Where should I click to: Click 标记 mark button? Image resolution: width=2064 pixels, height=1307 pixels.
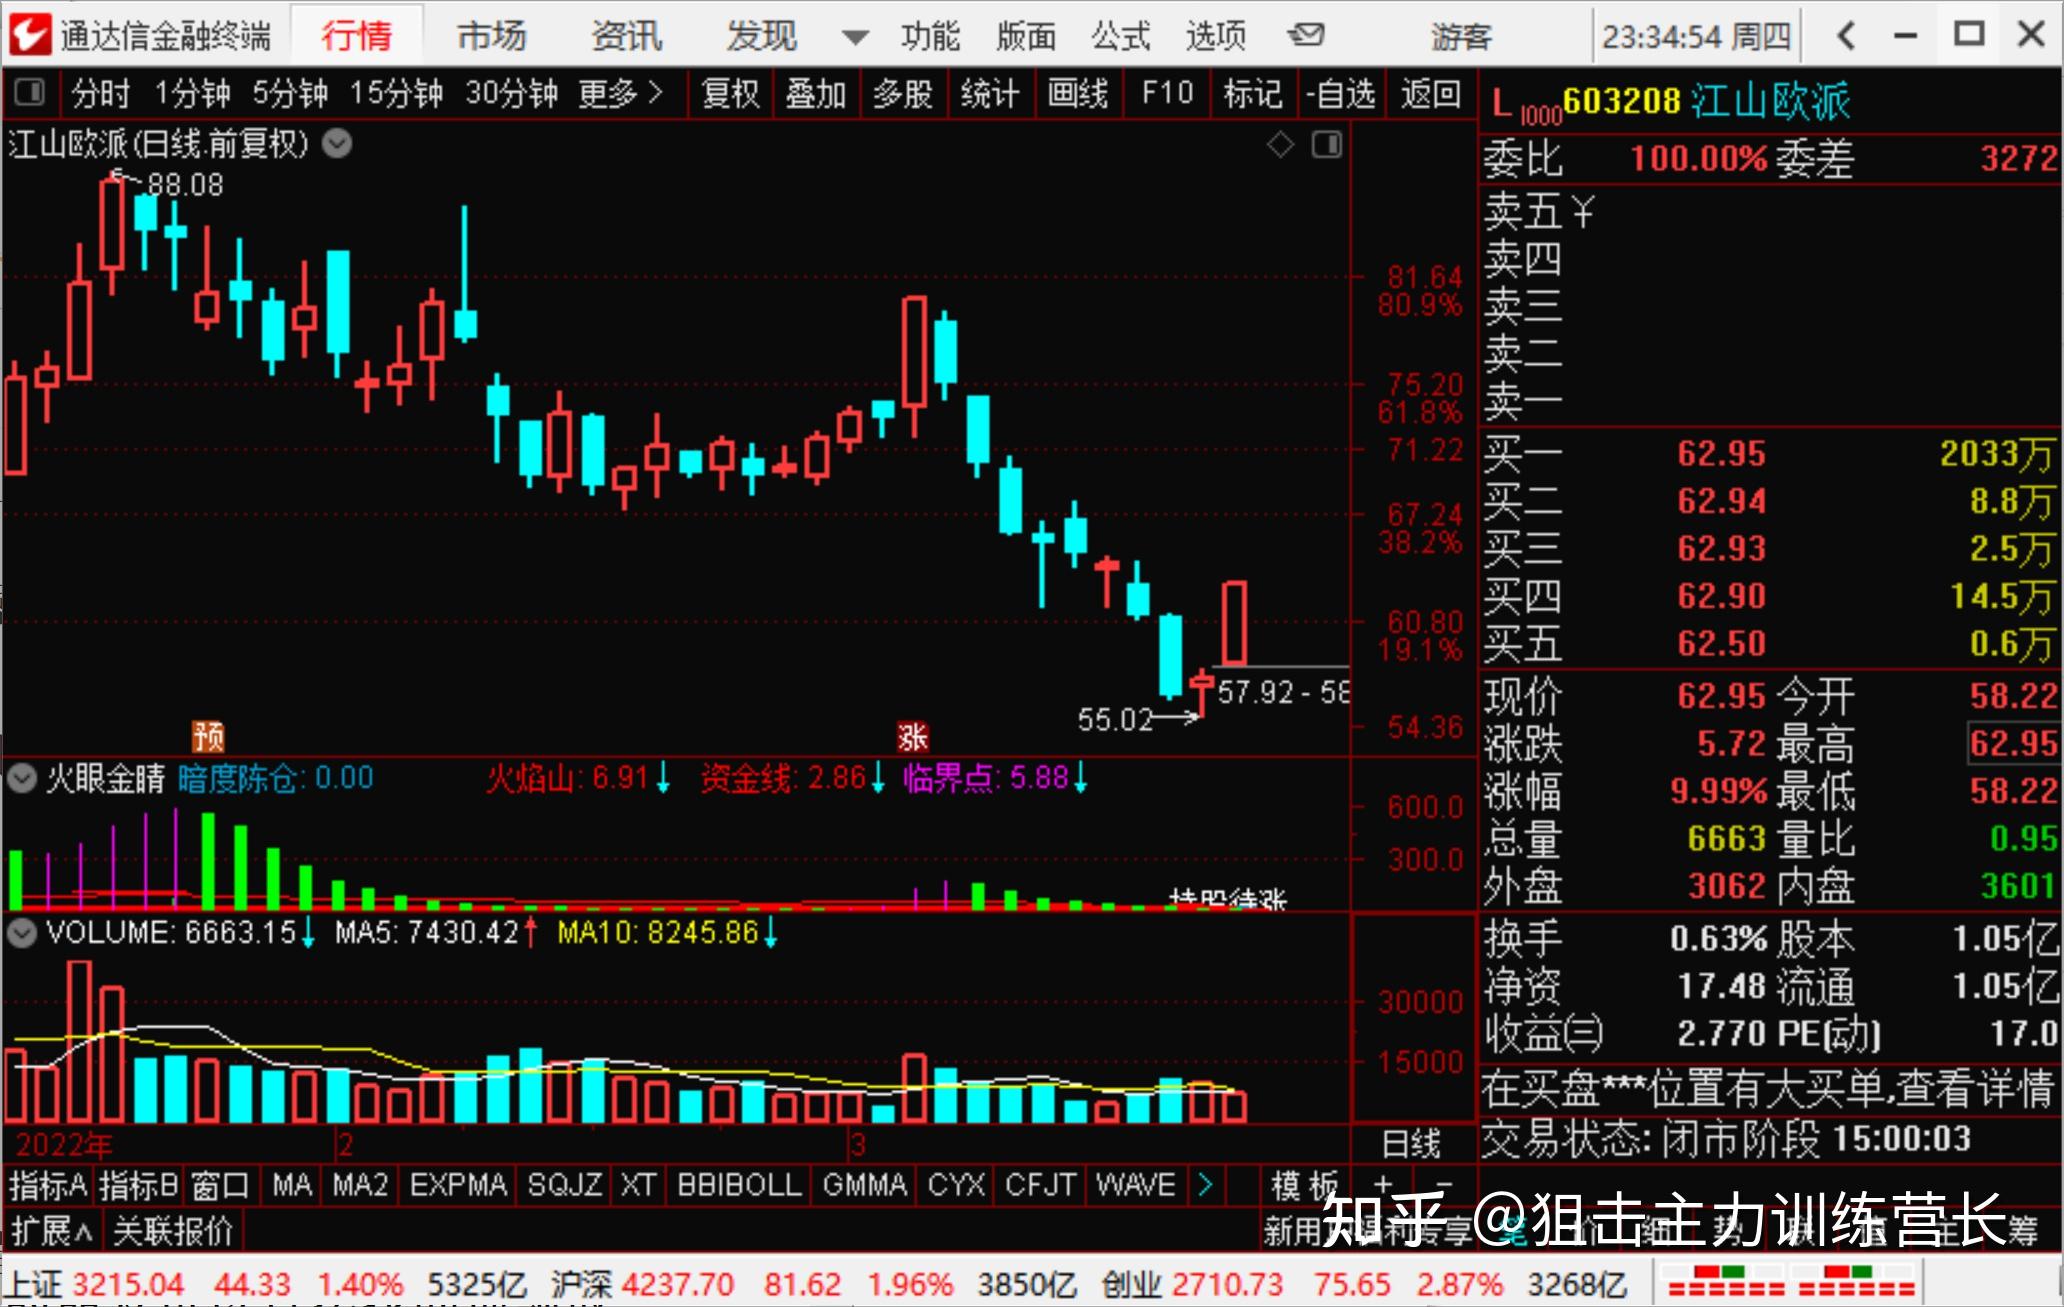[1253, 93]
